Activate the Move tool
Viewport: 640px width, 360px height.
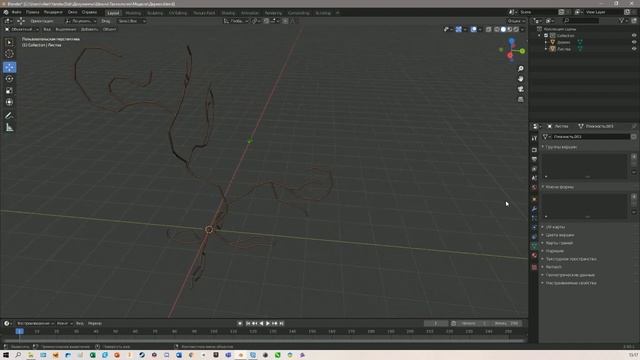9,67
